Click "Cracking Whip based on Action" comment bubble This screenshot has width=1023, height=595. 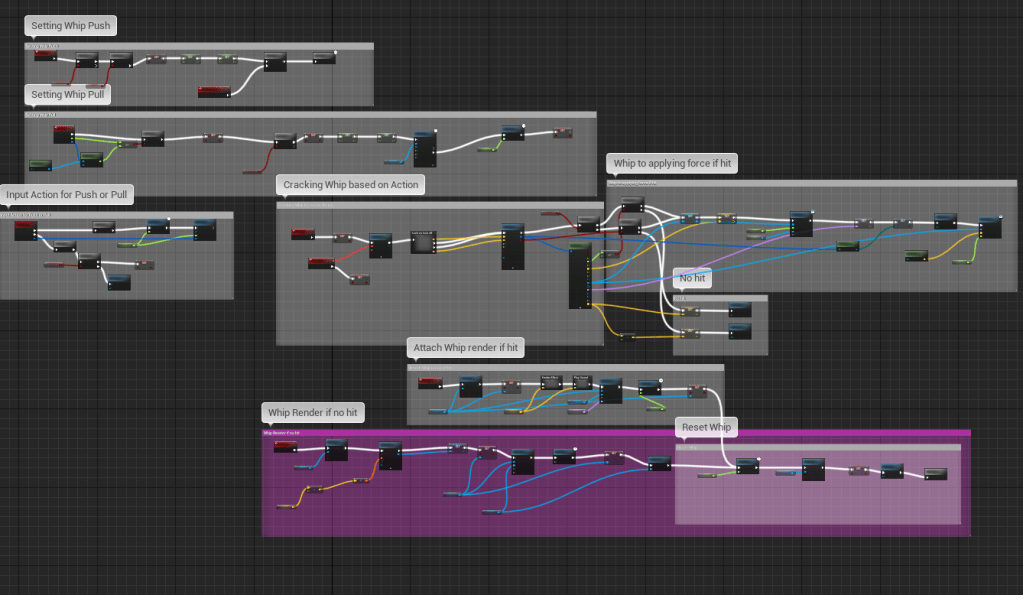tap(351, 185)
